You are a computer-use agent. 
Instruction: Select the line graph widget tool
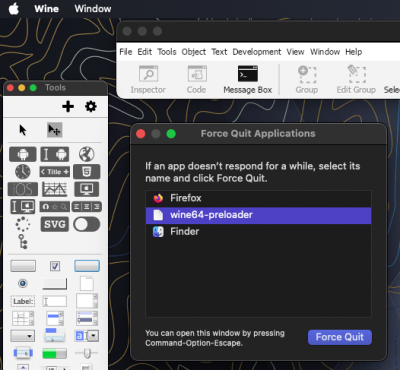click(x=55, y=189)
